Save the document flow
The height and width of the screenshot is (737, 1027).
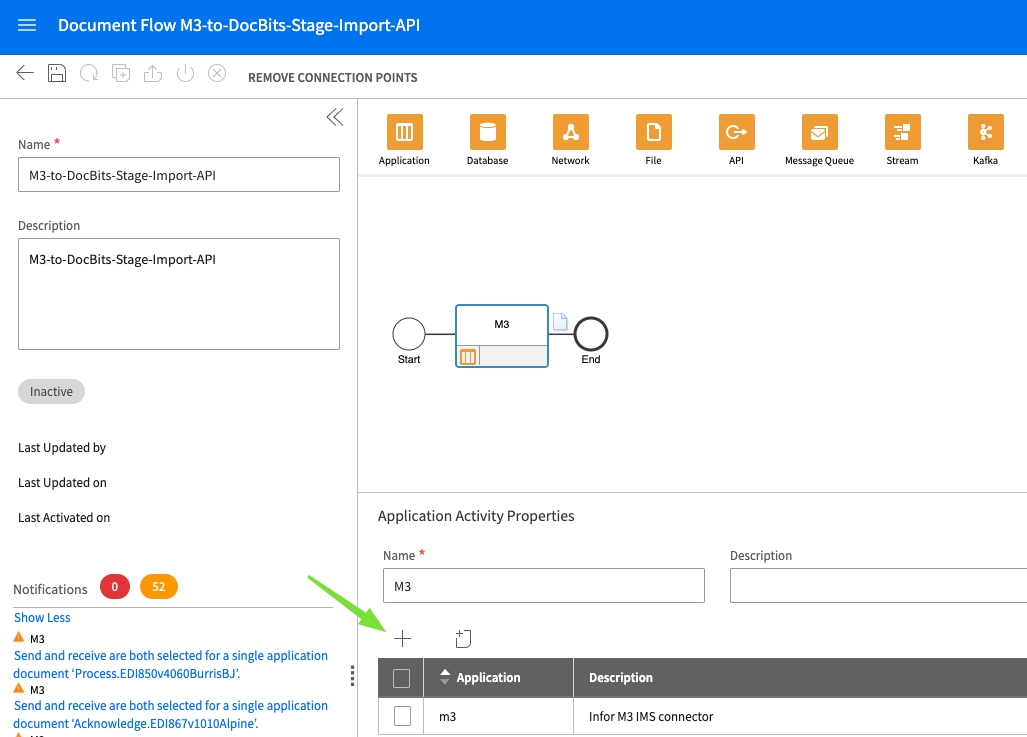coord(57,73)
